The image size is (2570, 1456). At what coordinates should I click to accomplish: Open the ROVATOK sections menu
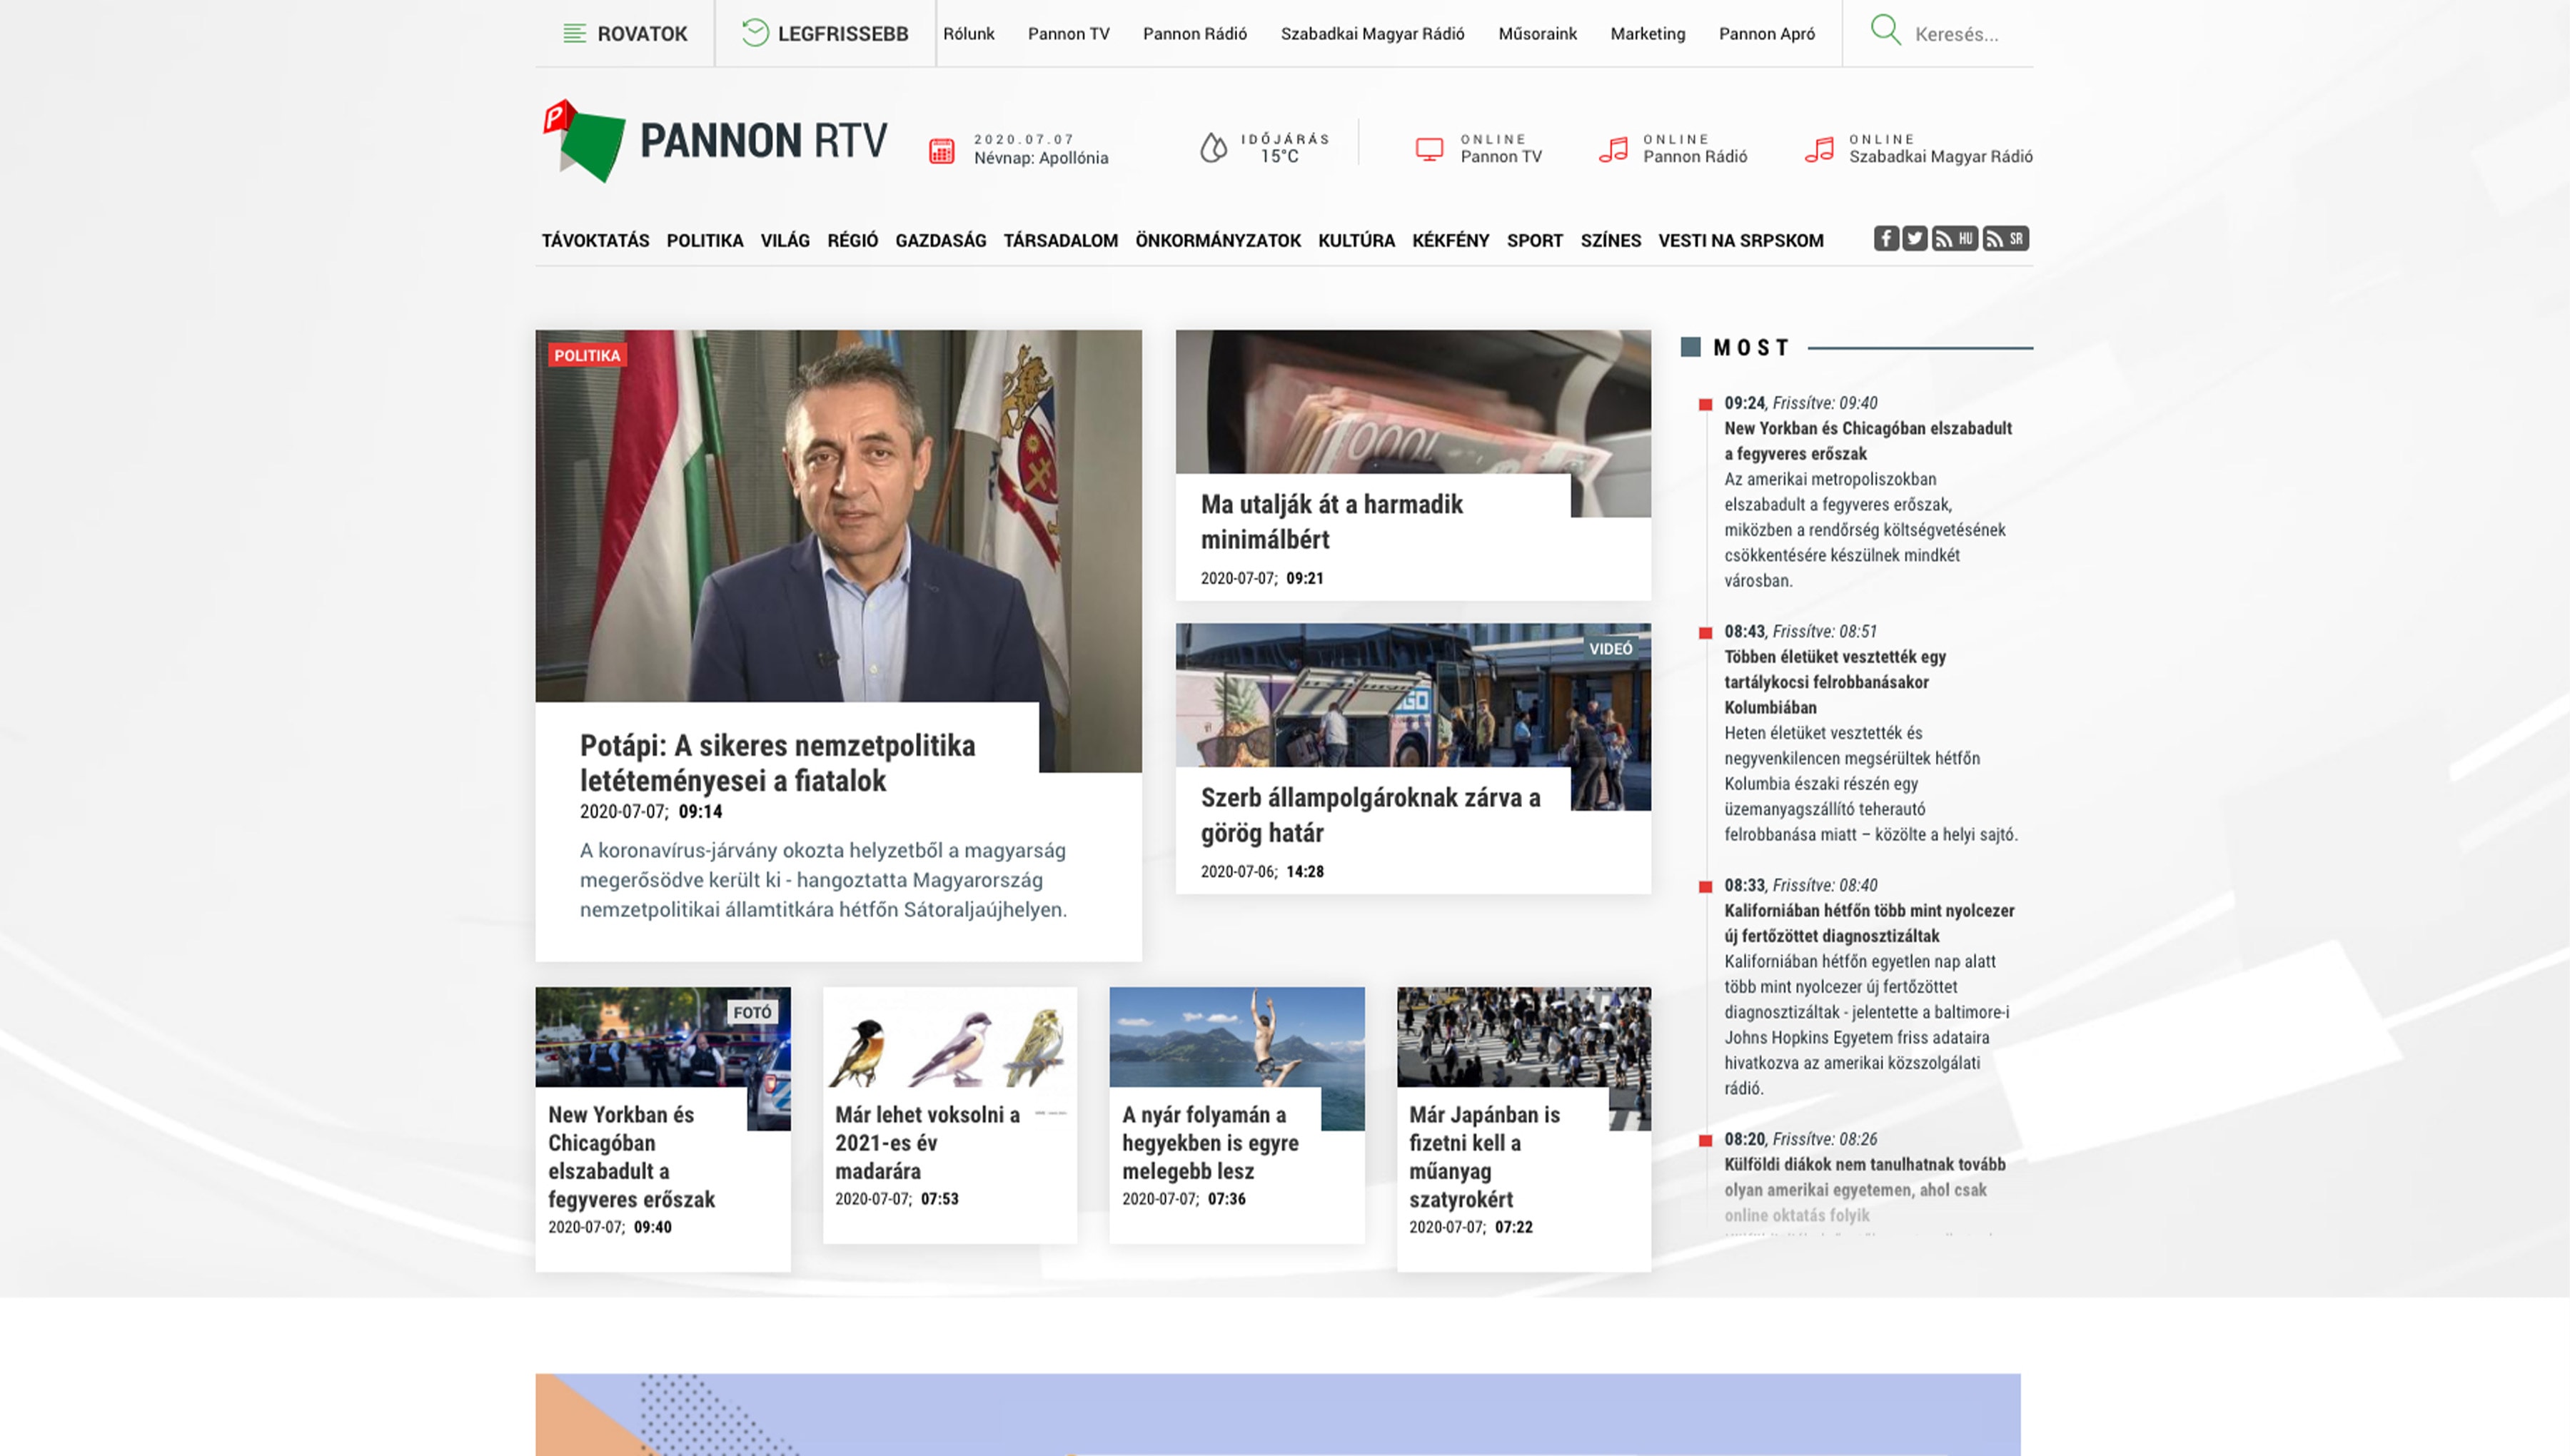625,33
